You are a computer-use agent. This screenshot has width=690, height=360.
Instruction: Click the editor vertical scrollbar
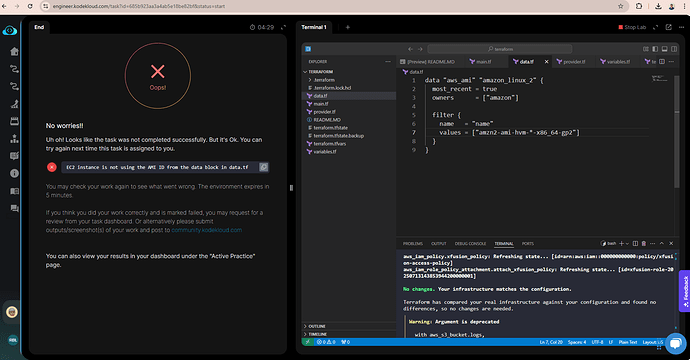(x=677, y=132)
